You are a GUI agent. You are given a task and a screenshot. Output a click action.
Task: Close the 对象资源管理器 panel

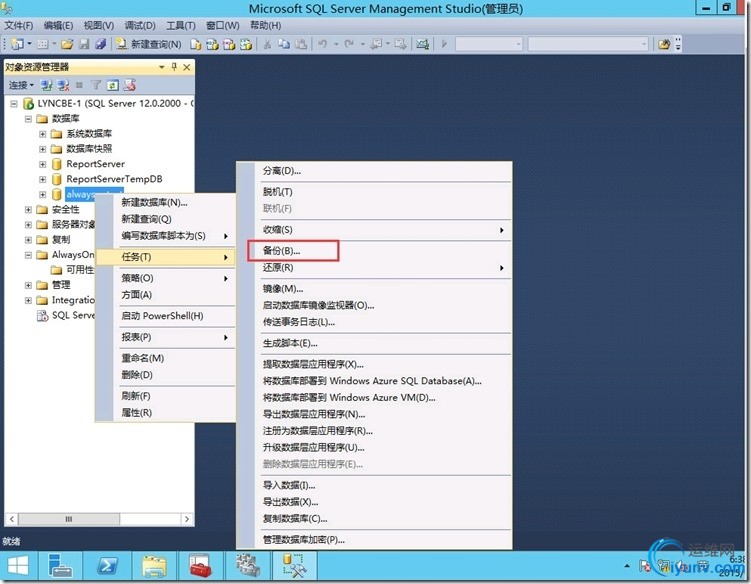[x=187, y=67]
